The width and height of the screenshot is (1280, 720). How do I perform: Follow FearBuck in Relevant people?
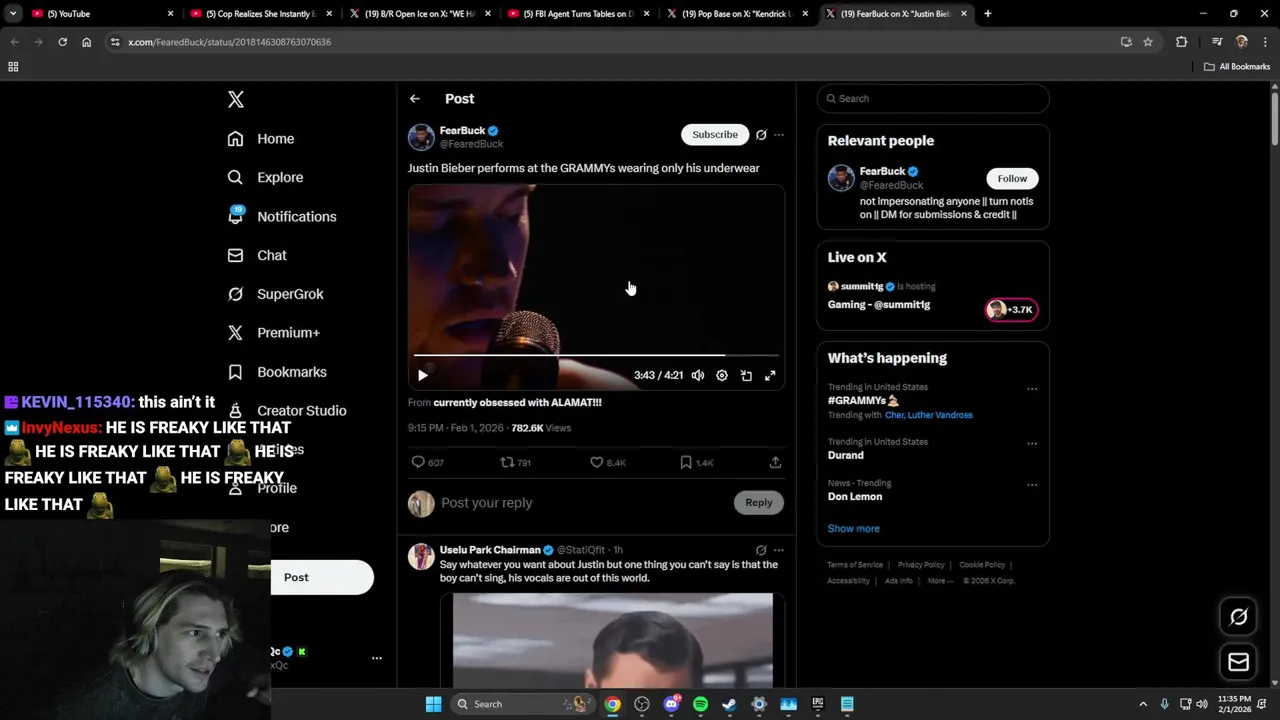(1012, 179)
